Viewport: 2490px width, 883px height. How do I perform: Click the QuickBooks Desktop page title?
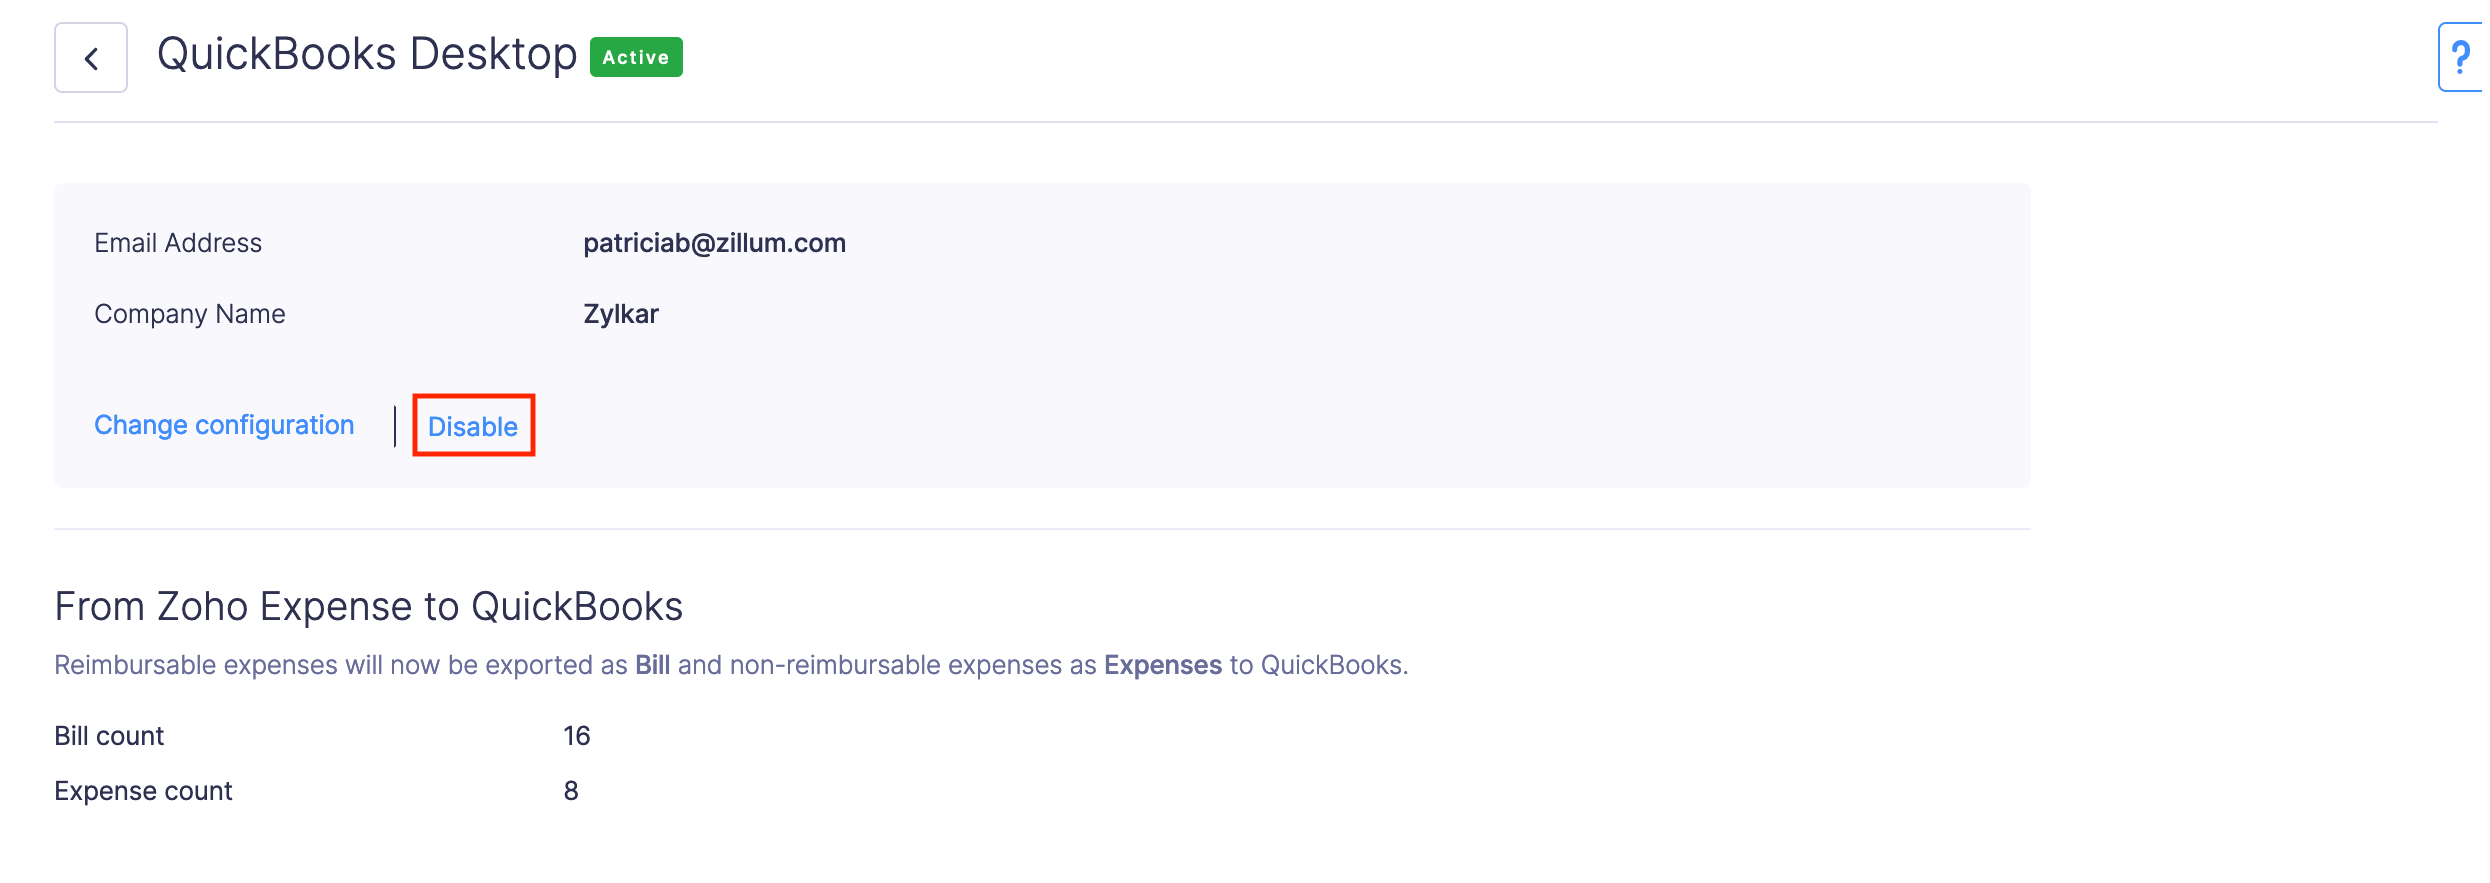(x=367, y=54)
